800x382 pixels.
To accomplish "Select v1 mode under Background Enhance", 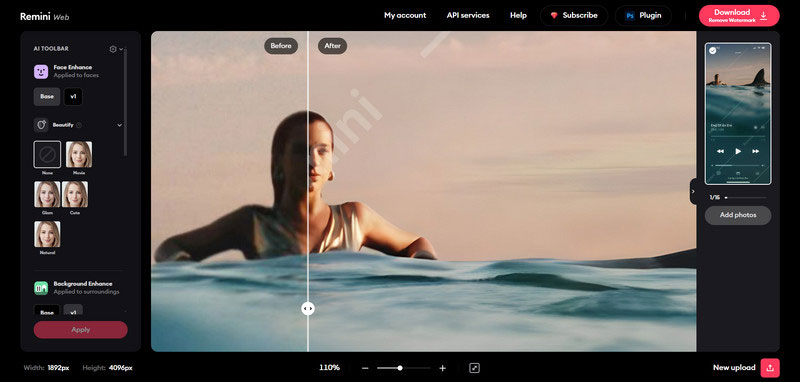I will tap(73, 311).
